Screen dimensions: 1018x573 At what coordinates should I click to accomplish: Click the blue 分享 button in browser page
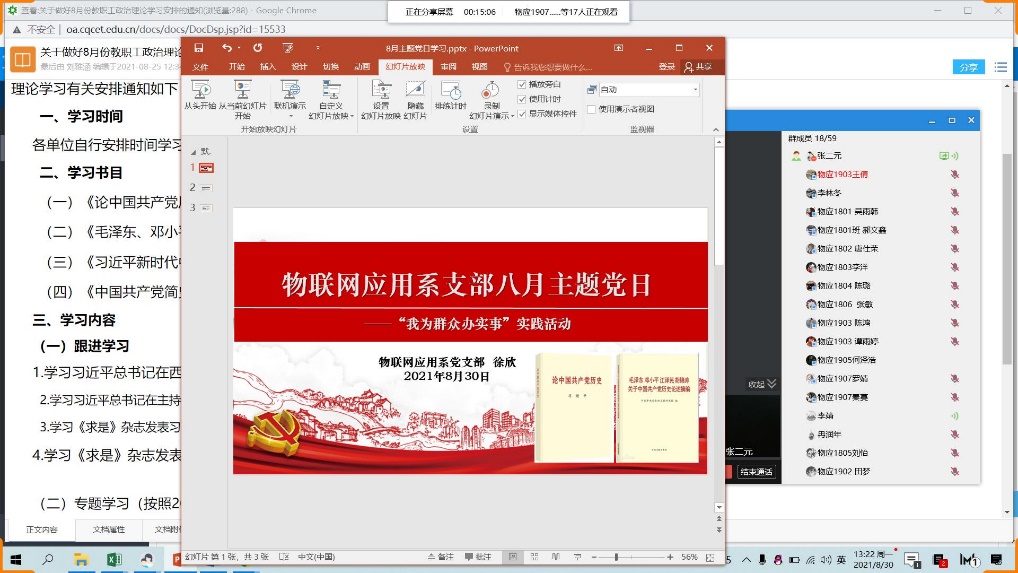(x=968, y=67)
